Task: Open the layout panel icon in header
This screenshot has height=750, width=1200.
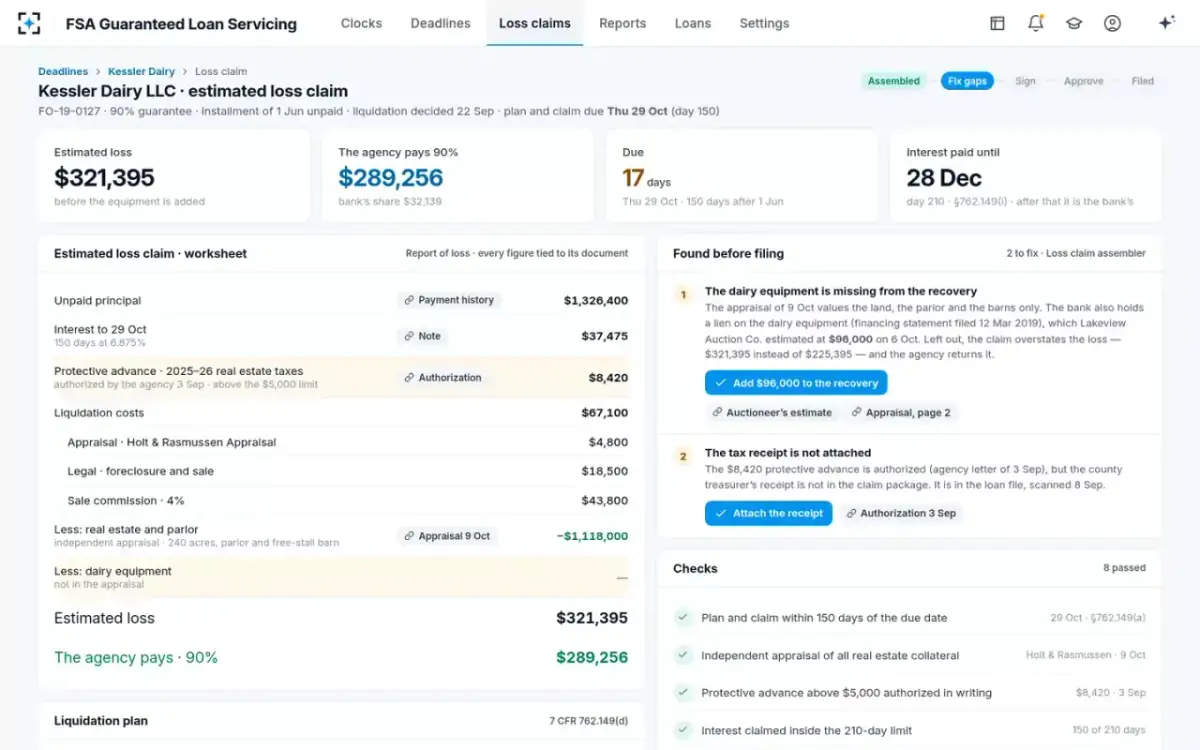Action: point(997,23)
